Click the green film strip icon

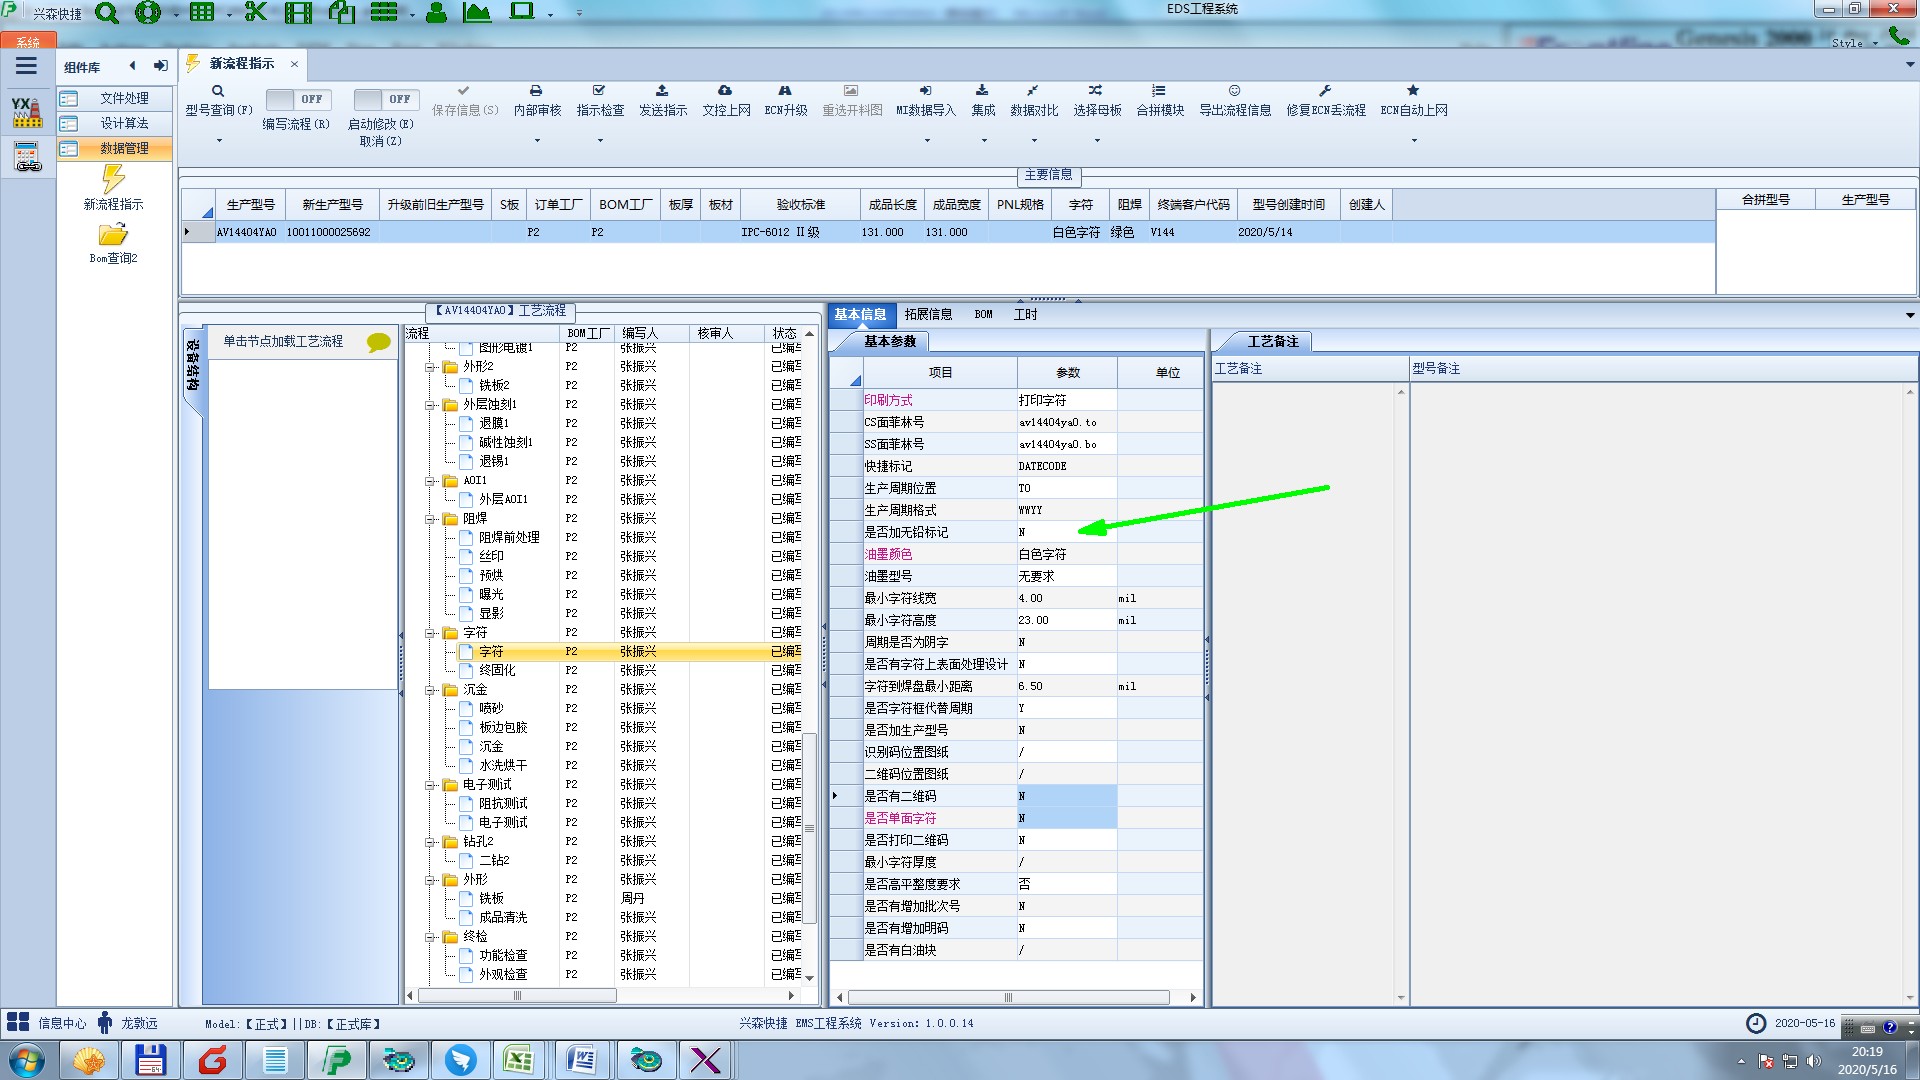pyautogui.click(x=298, y=12)
